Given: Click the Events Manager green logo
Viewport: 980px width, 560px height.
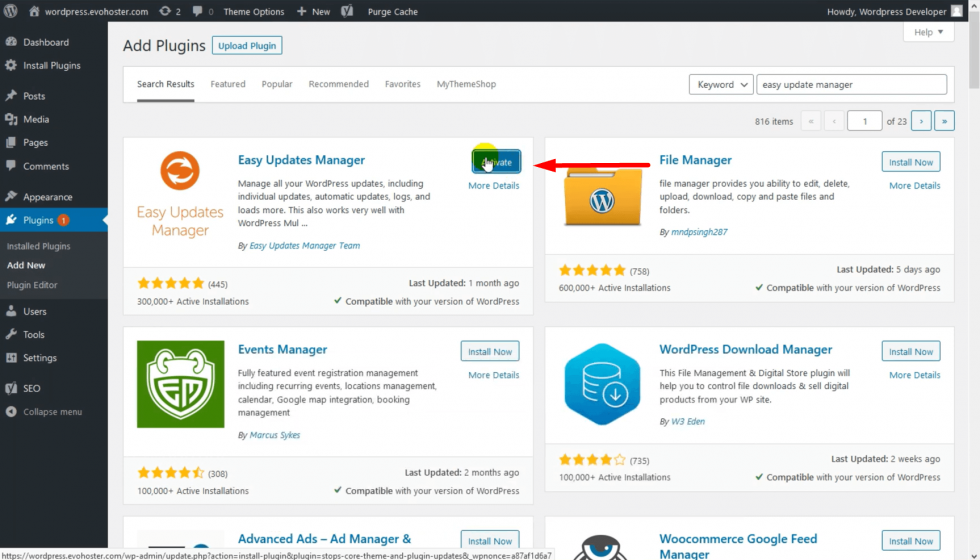Looking at the screenshot, I should coord(181,384).
